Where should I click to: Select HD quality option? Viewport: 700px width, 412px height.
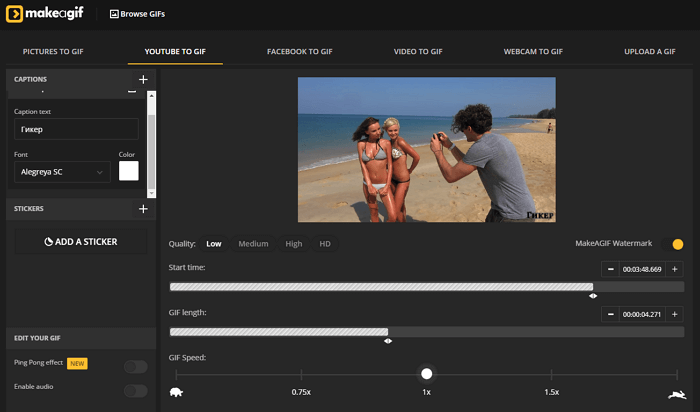[x=324, y=244]
